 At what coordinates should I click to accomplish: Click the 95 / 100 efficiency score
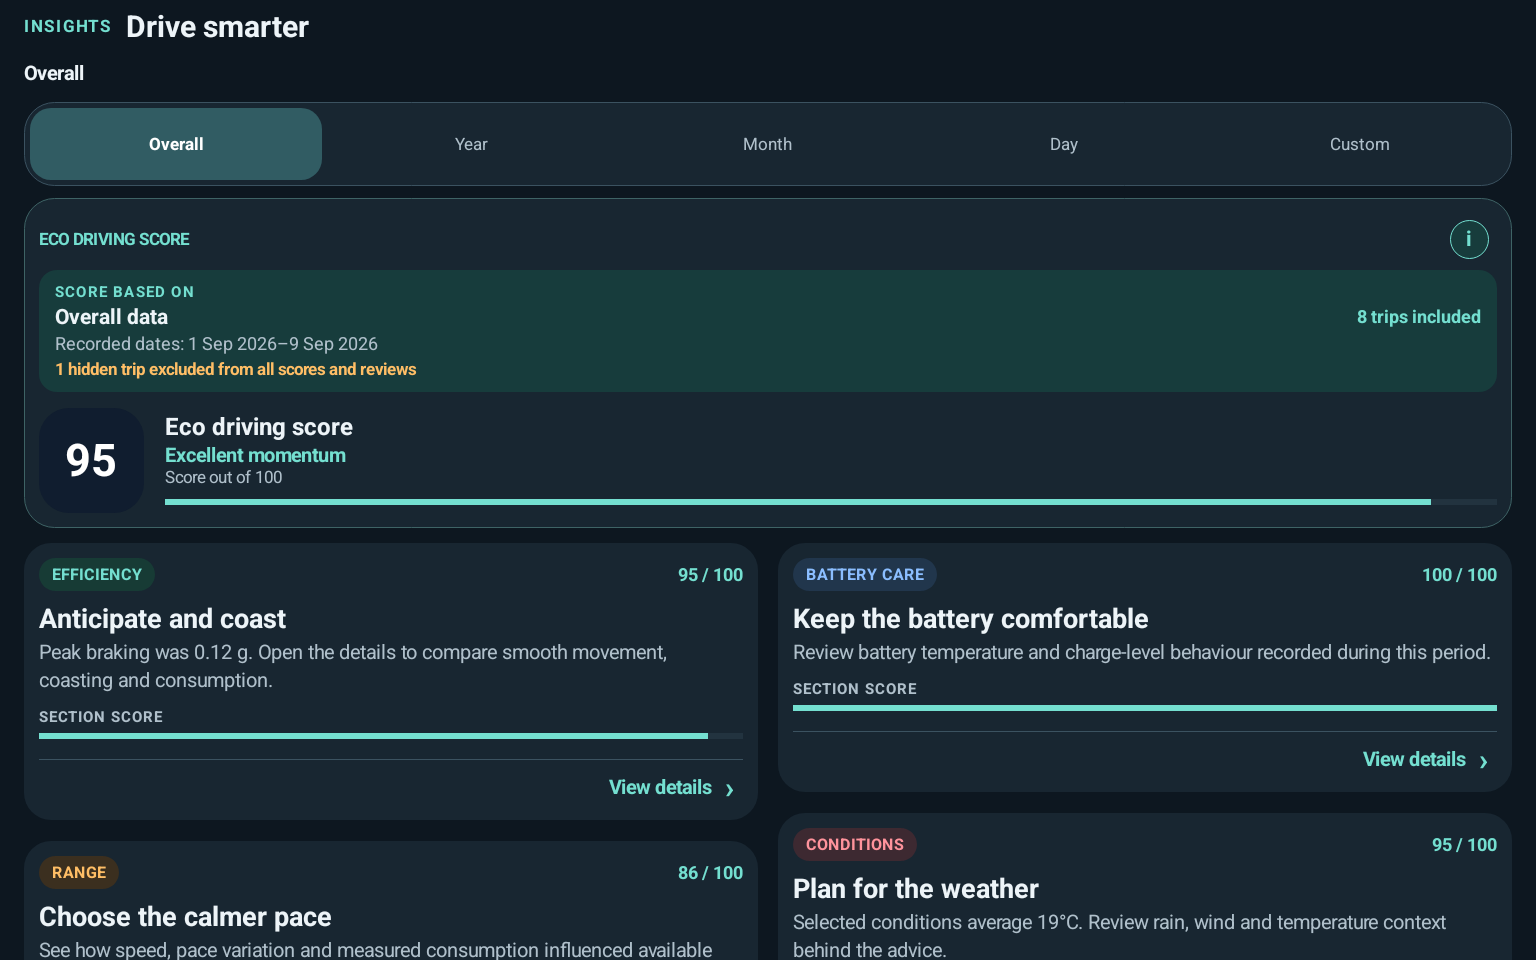point(710,575)
